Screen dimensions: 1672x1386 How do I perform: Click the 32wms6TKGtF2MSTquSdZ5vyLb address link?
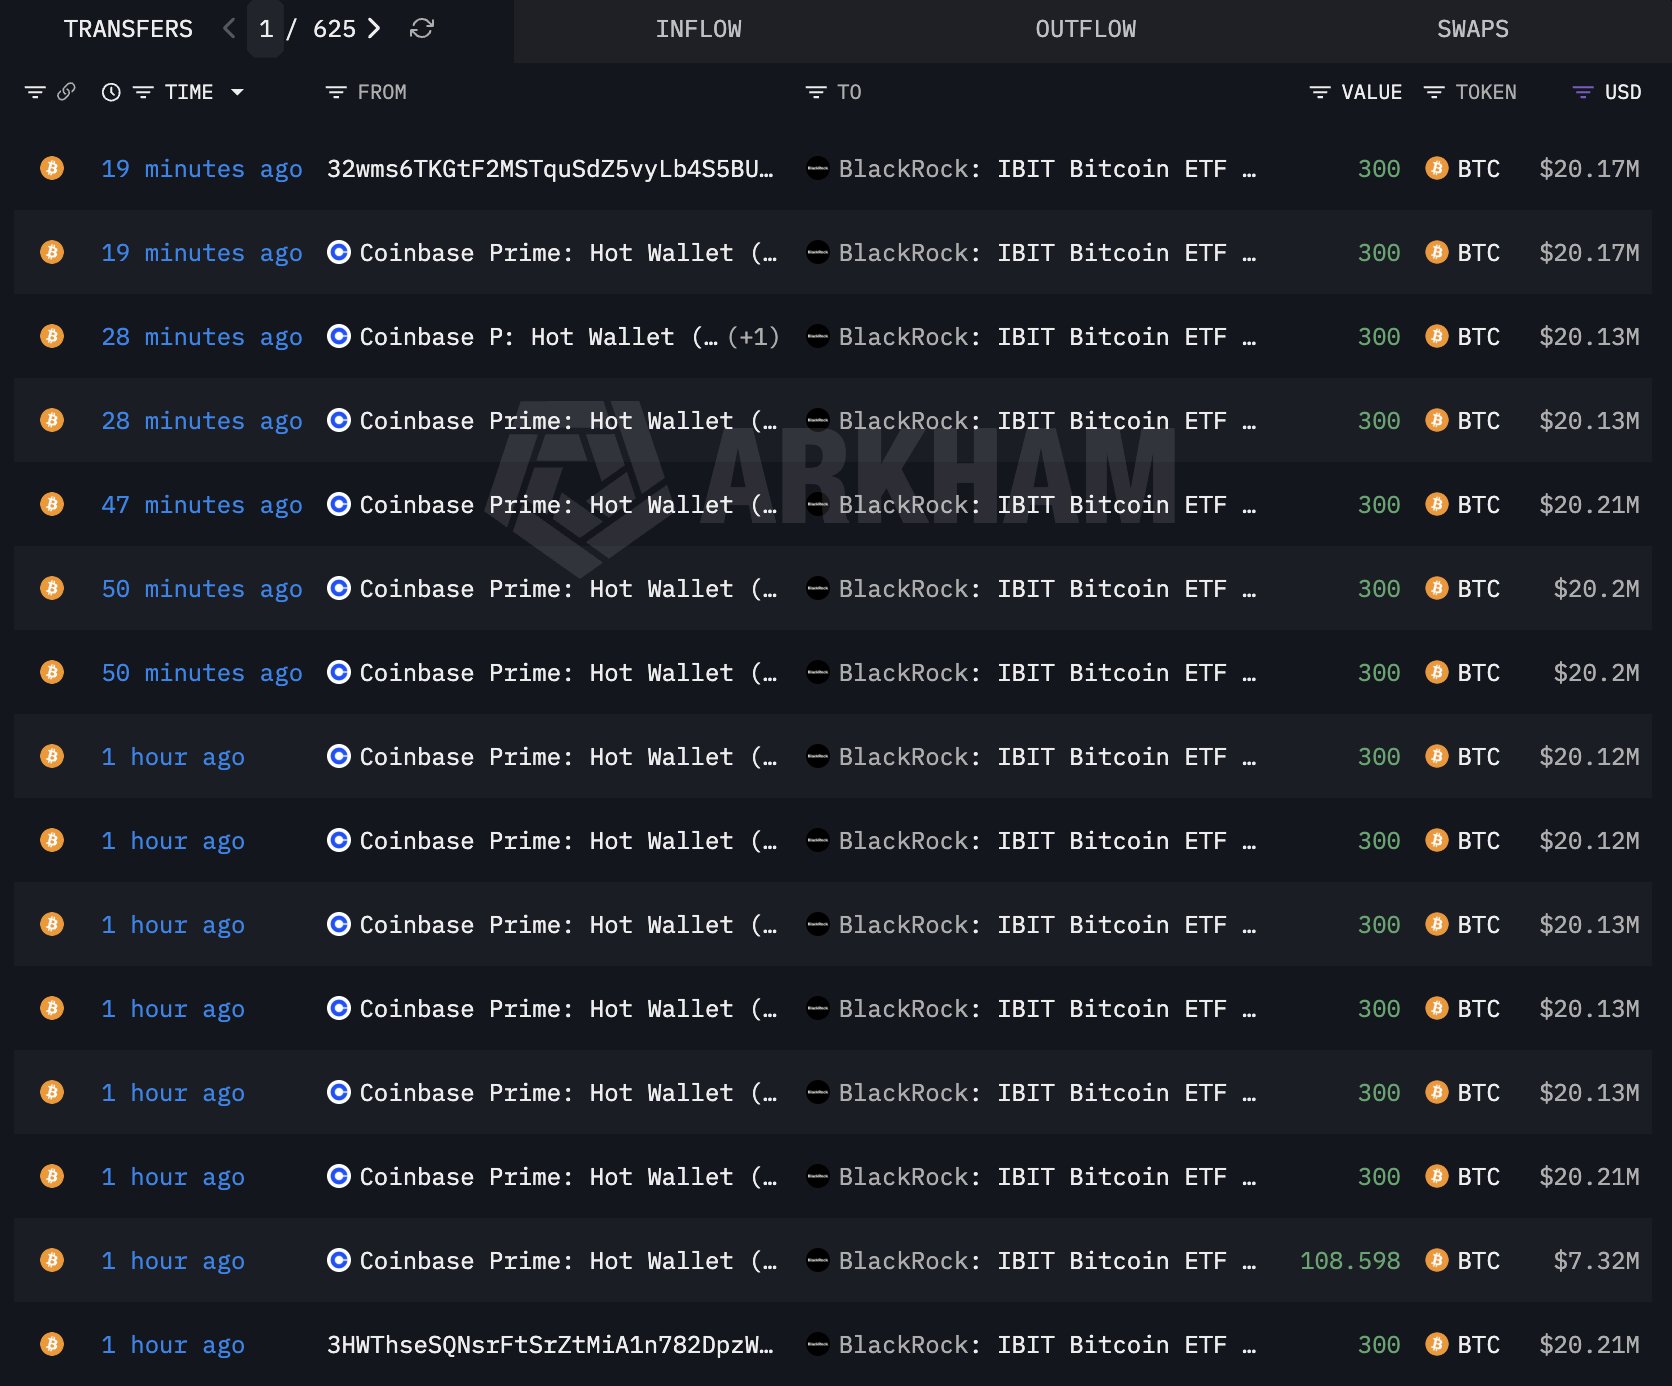548,169
